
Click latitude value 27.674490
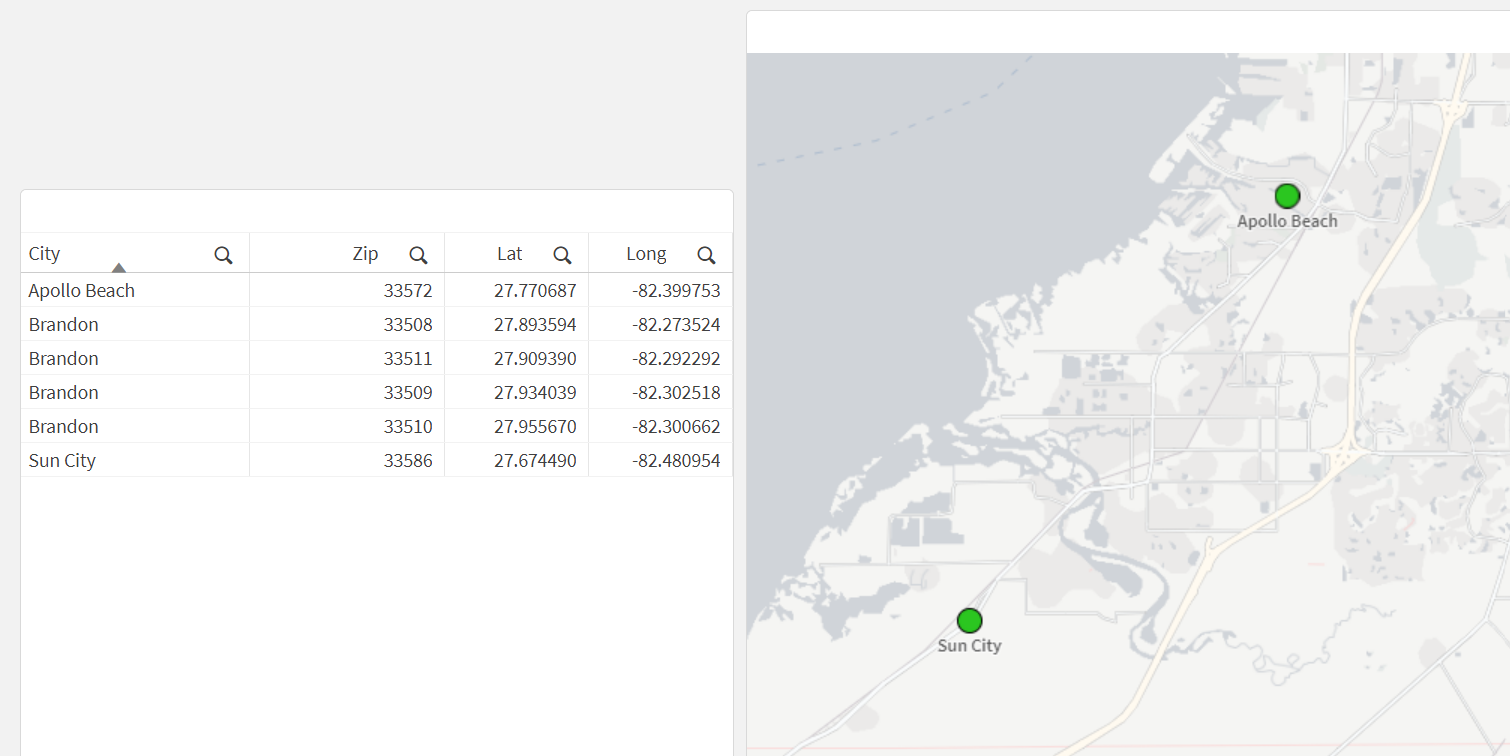[535, 461]
